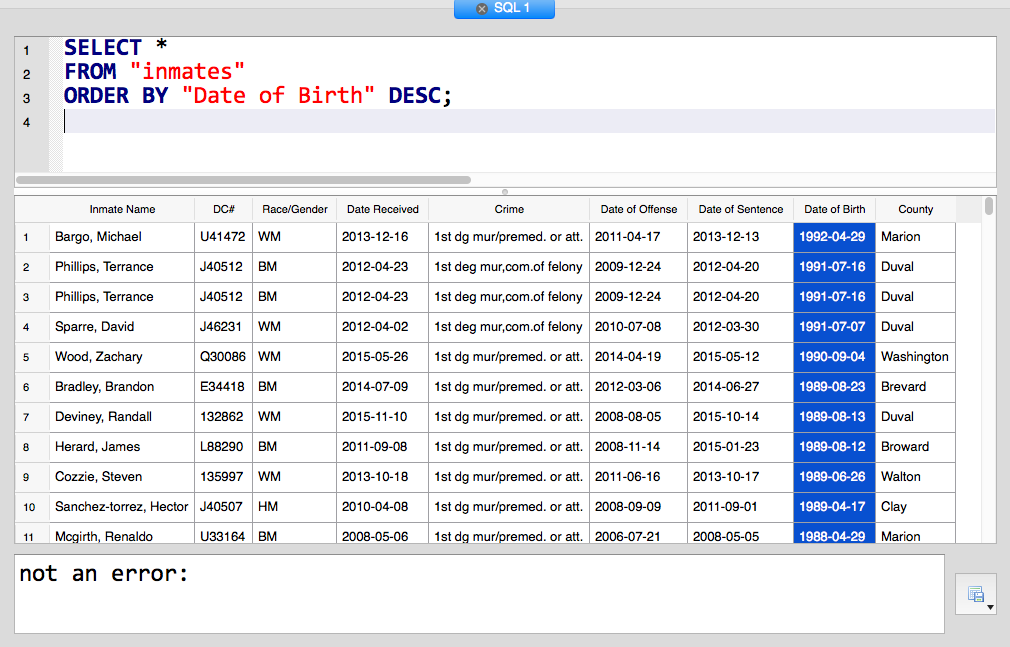Place cursor on empty editor line 4
The height and width of the screenshot is (647, 1010).
pyautogui.click(x=528, y=121)
